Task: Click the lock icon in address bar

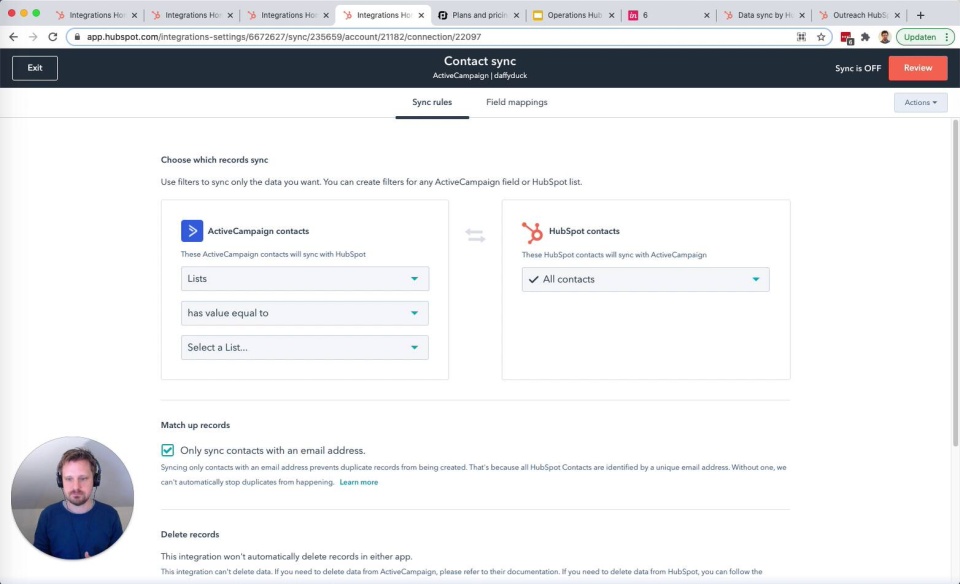Action: click(77, 37)
